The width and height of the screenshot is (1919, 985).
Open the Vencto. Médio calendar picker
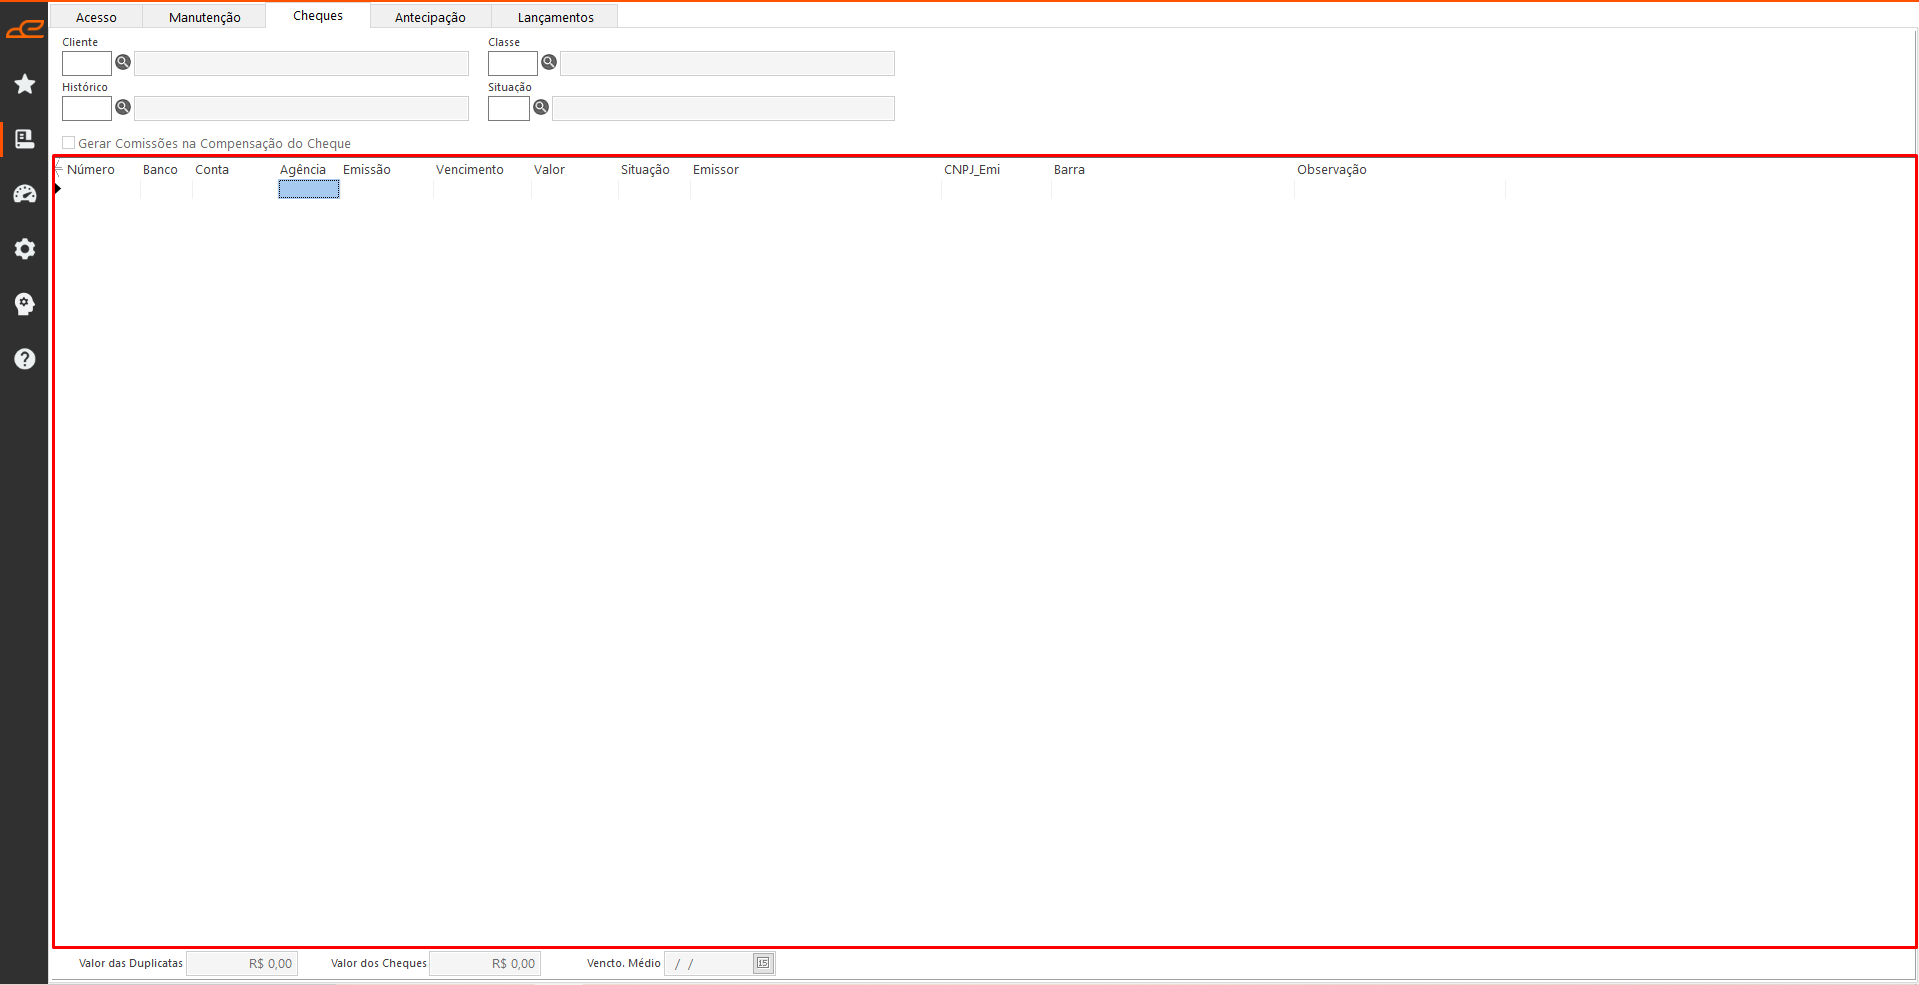[763, 963]
